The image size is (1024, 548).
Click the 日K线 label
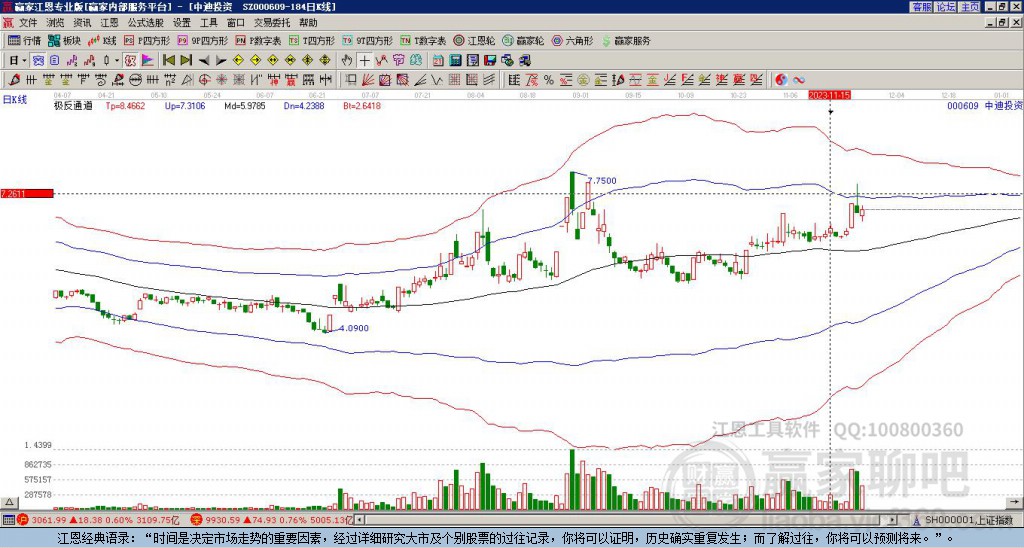point(14,100)
